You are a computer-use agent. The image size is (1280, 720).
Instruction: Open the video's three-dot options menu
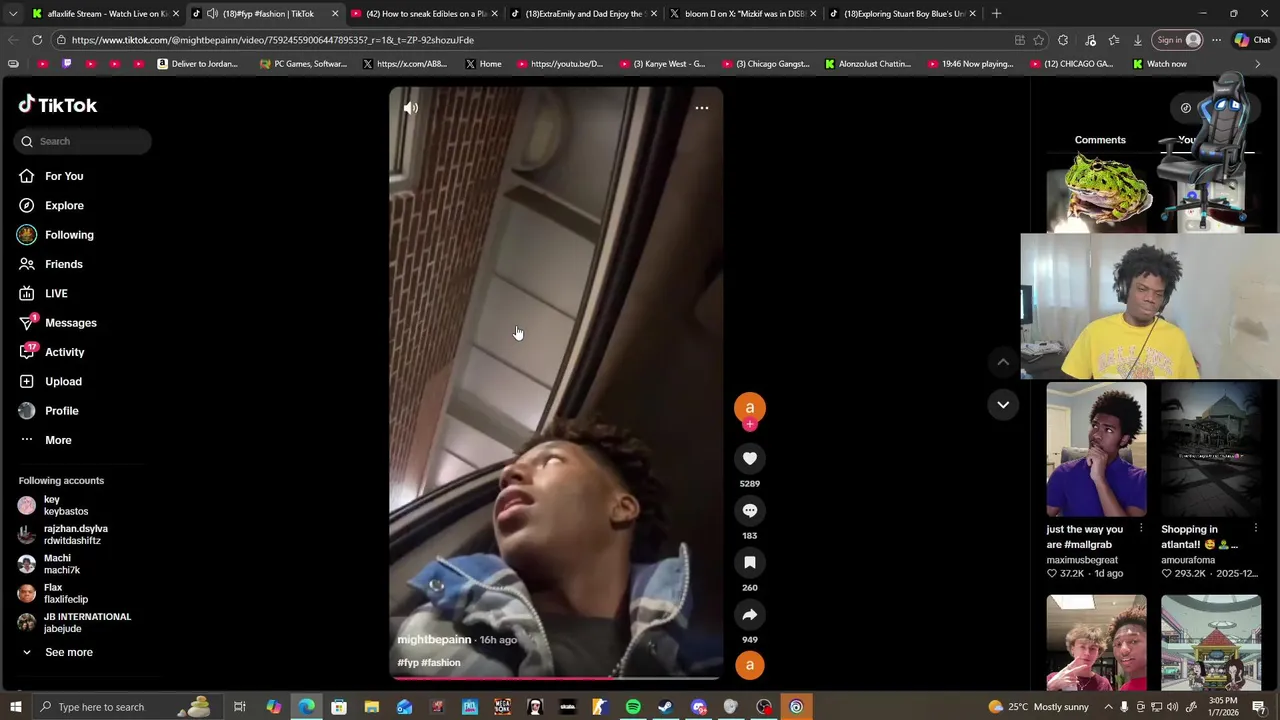coord(702,108)
